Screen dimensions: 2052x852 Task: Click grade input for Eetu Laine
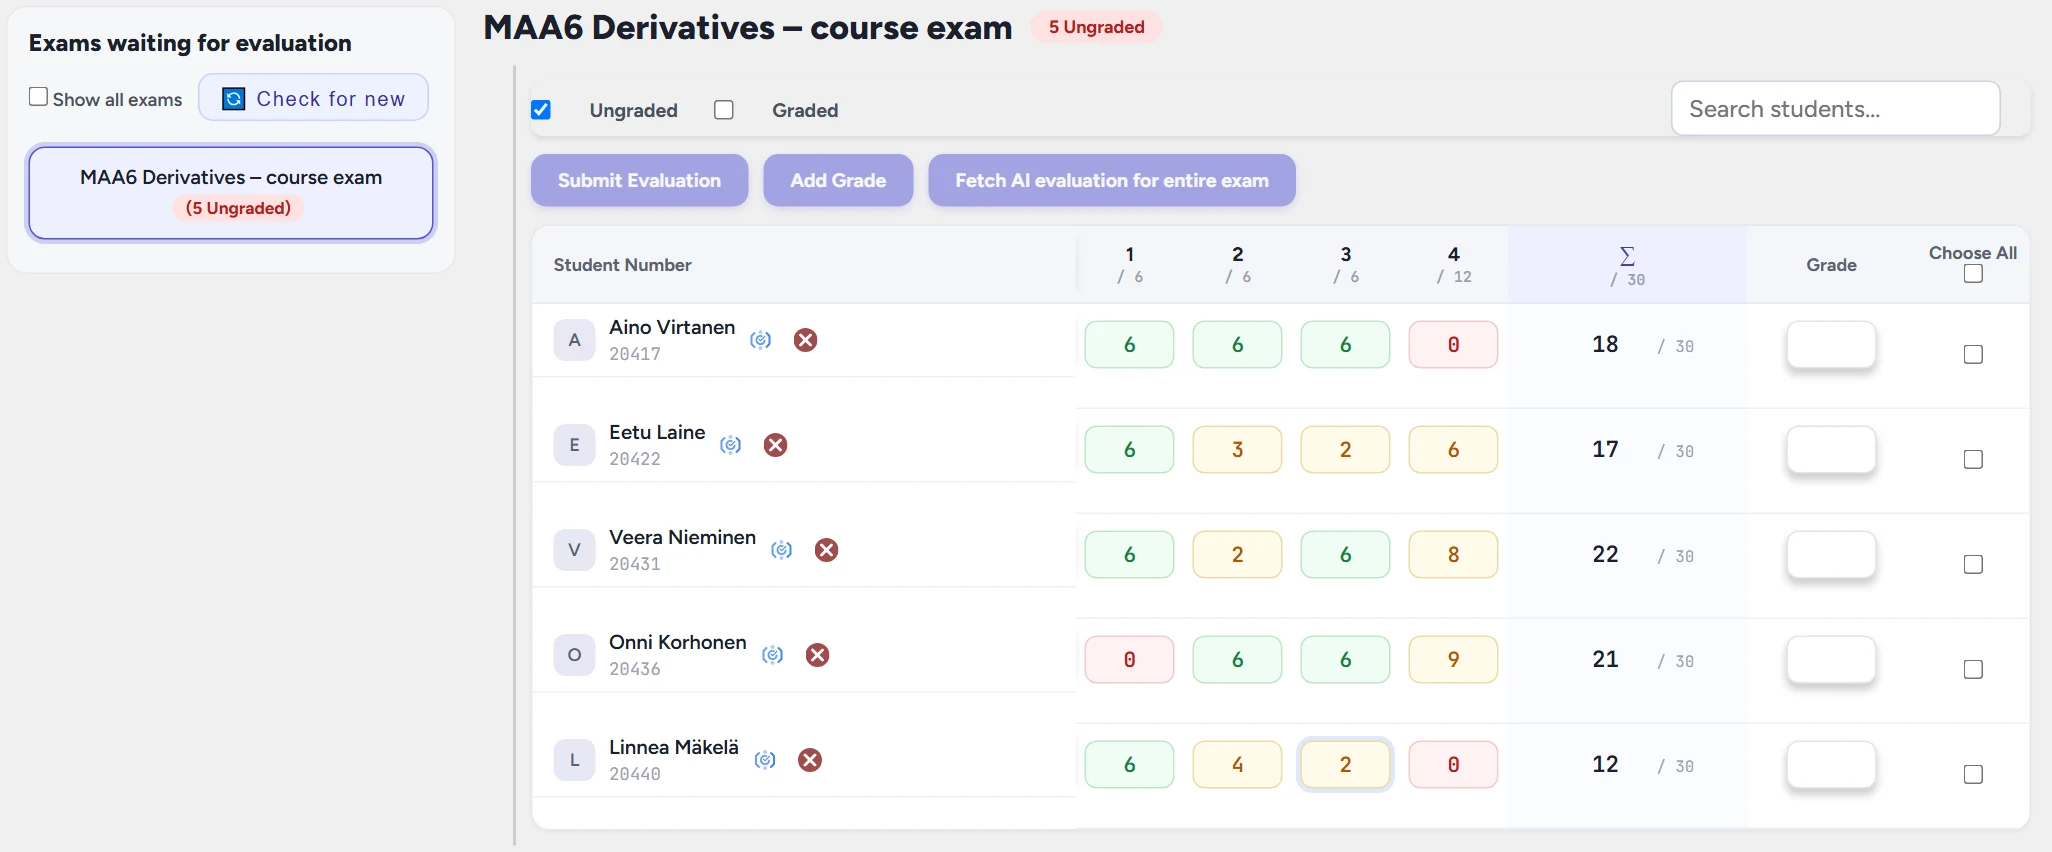[1831, 450]
